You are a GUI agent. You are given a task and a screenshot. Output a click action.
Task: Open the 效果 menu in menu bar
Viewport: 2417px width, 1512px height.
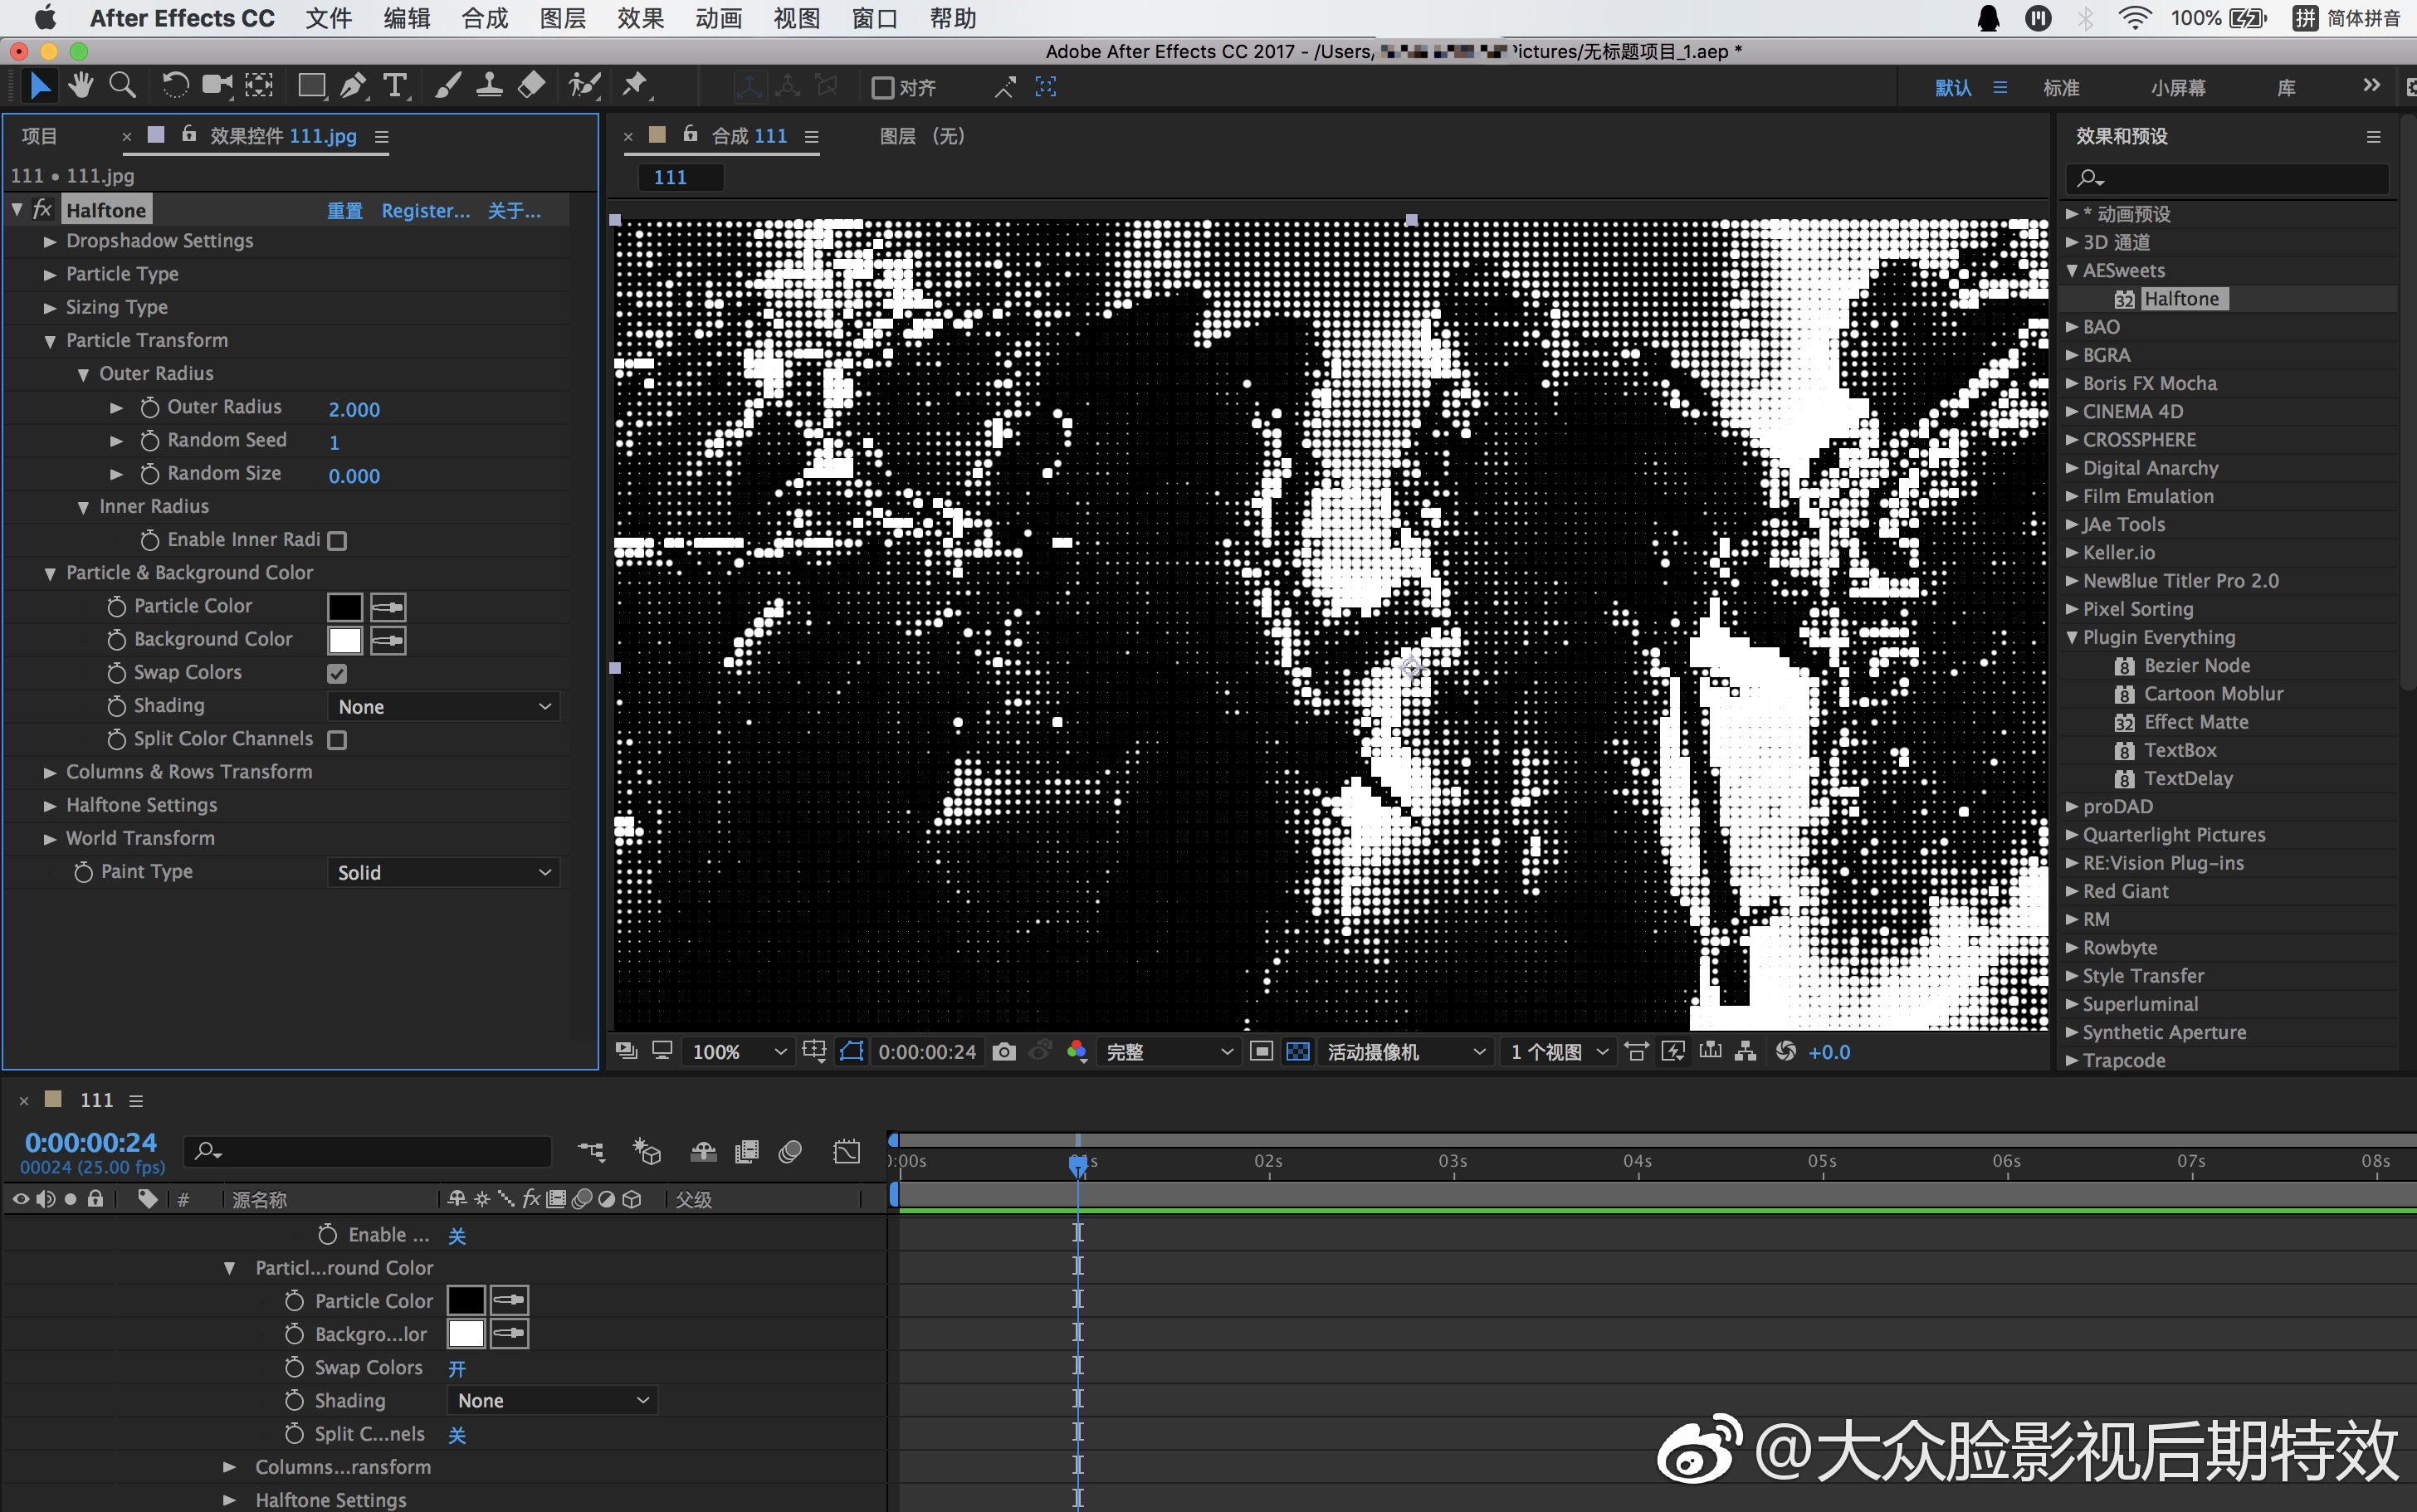(x=640, y=18)
